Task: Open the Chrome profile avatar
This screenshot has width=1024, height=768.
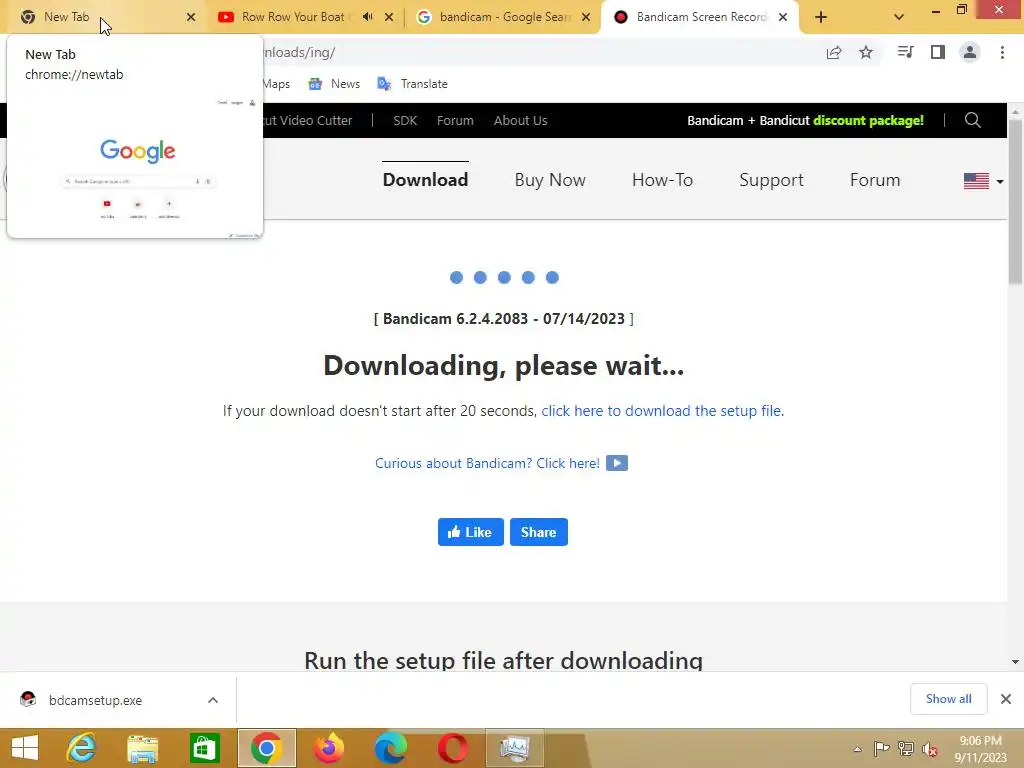Action: 970,52
